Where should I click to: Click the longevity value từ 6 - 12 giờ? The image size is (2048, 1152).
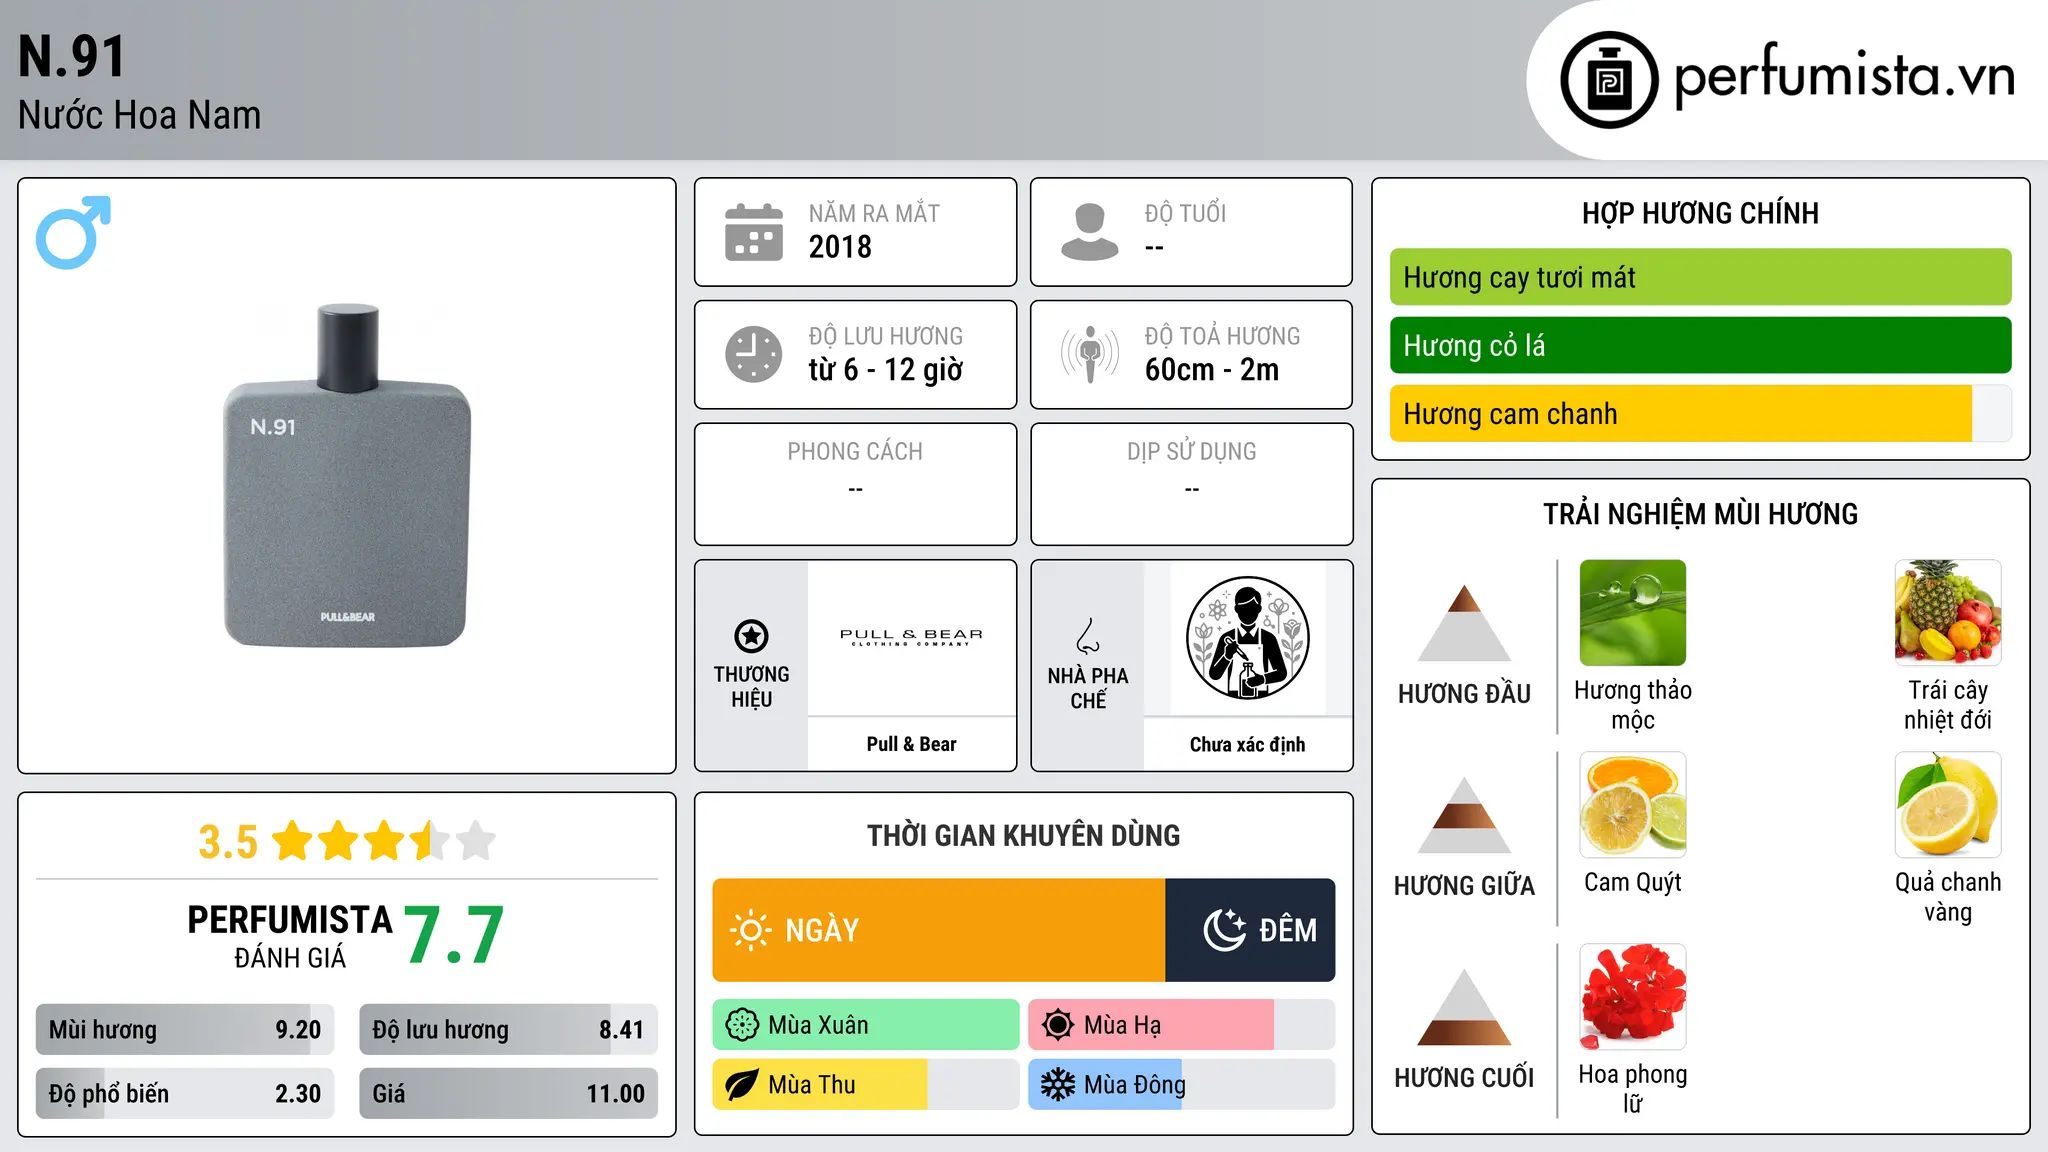[x=885, y=370]
